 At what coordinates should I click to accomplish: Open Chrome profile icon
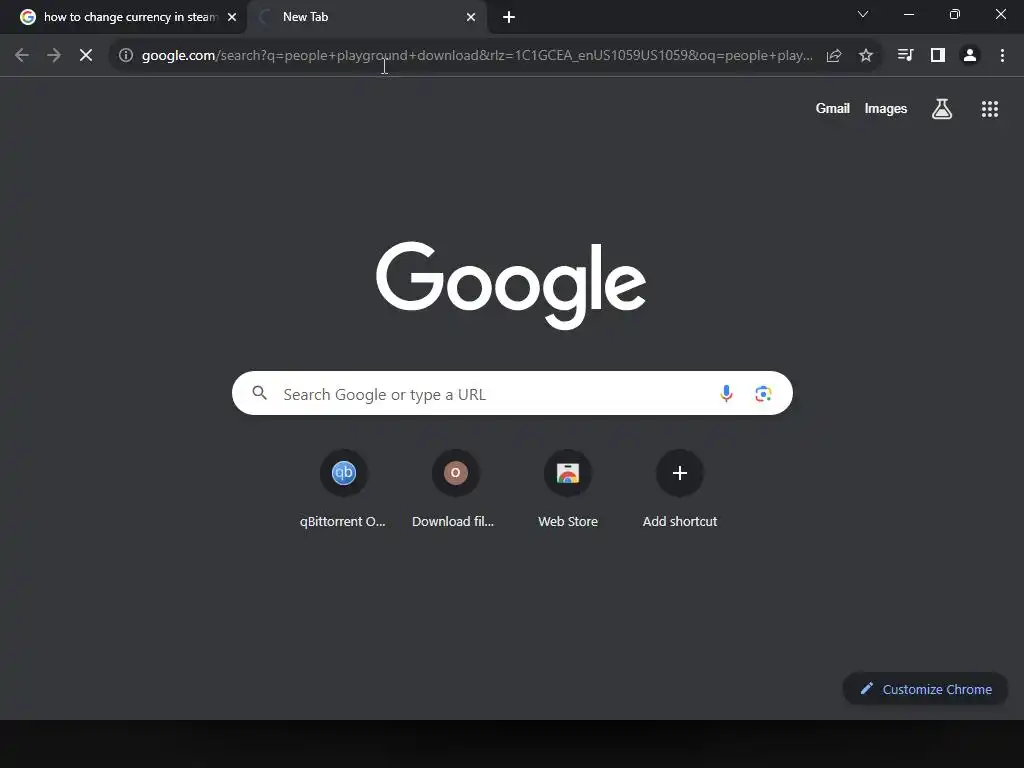pyautogui.click(x=970, y=56)
